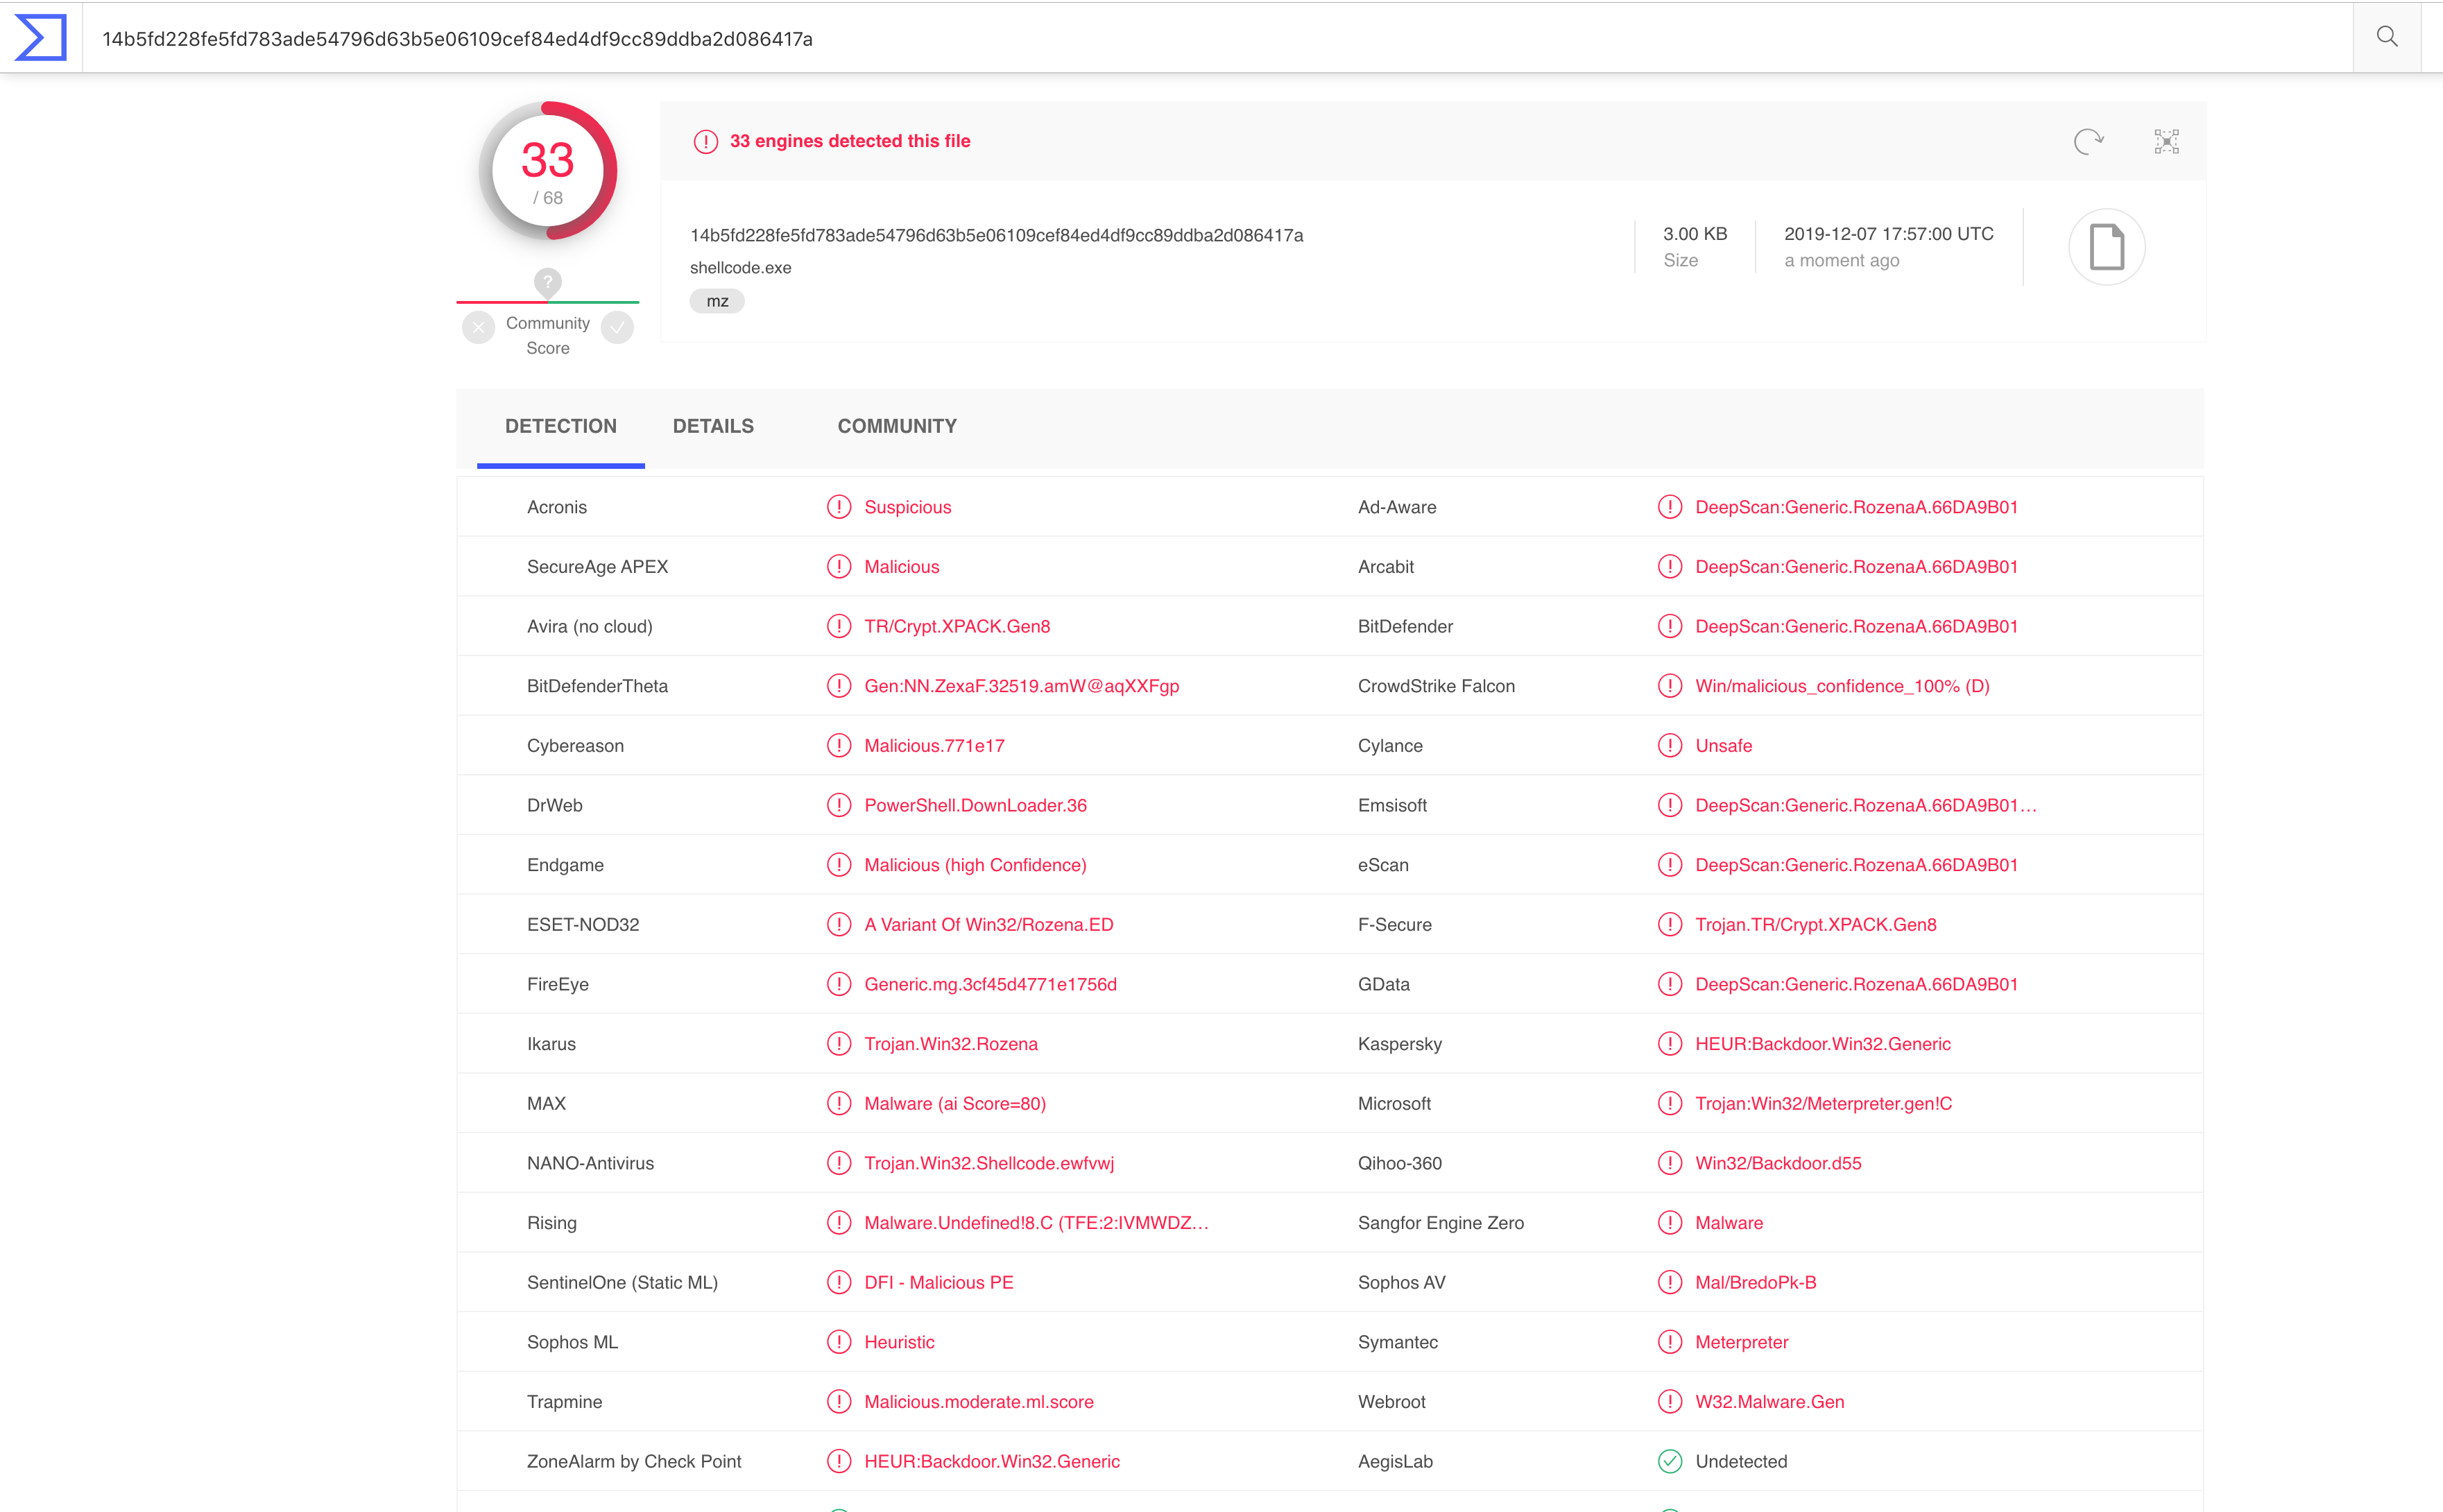Click the Community Score label
The image size is (2443, 1512).
(x=548, y=336)
